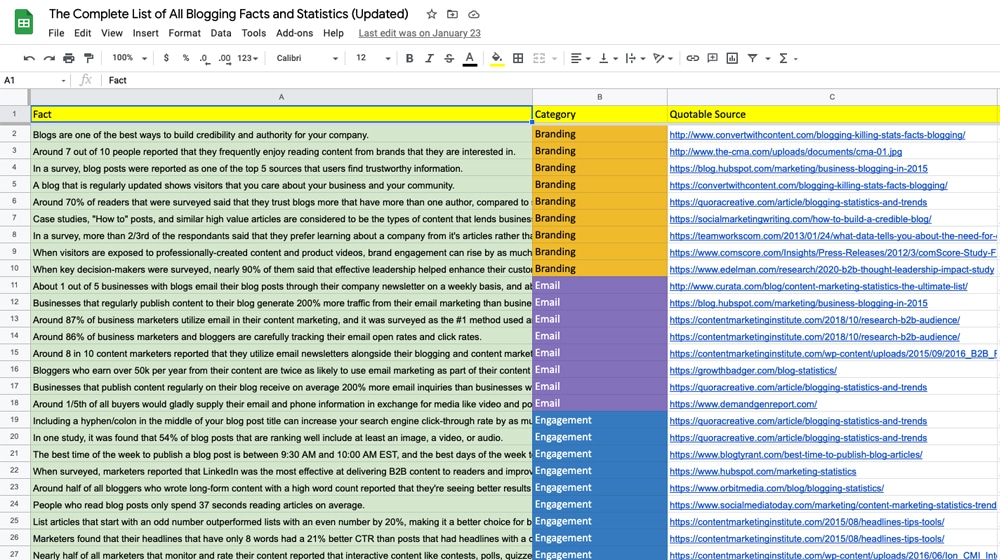
Task: Select the yellow Category header cell
Action: pyautogui.click(x=599, y=114)
